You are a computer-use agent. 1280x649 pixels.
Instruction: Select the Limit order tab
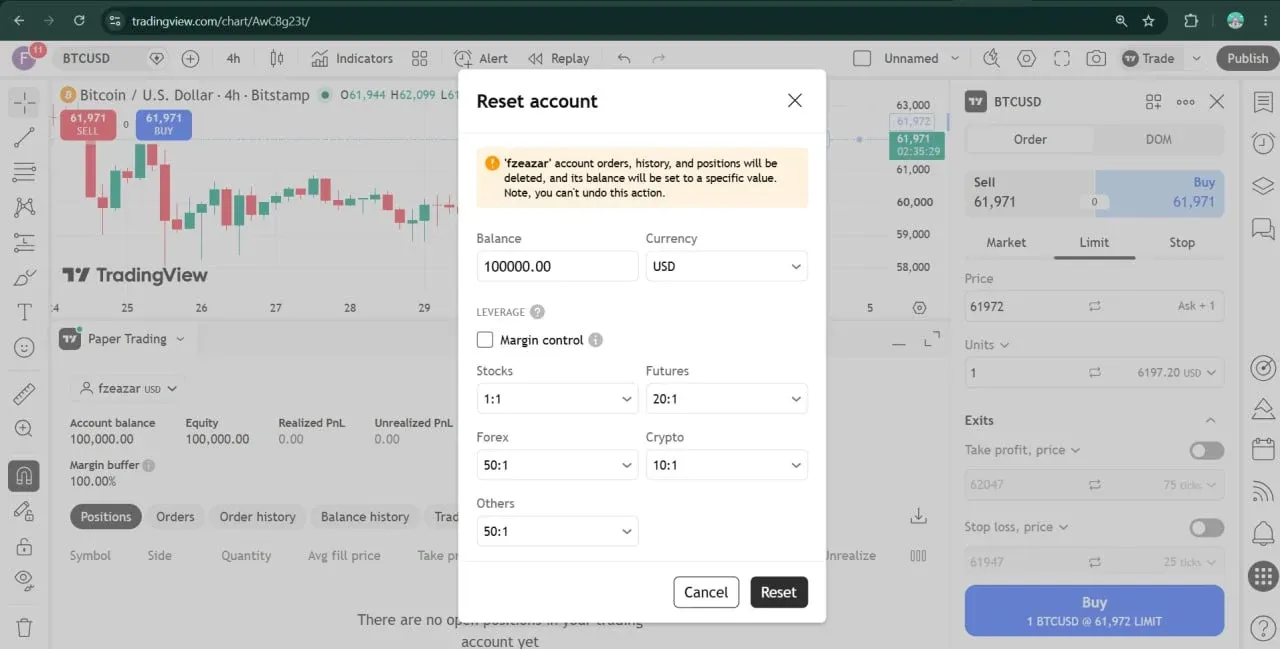coord(1094,242)
